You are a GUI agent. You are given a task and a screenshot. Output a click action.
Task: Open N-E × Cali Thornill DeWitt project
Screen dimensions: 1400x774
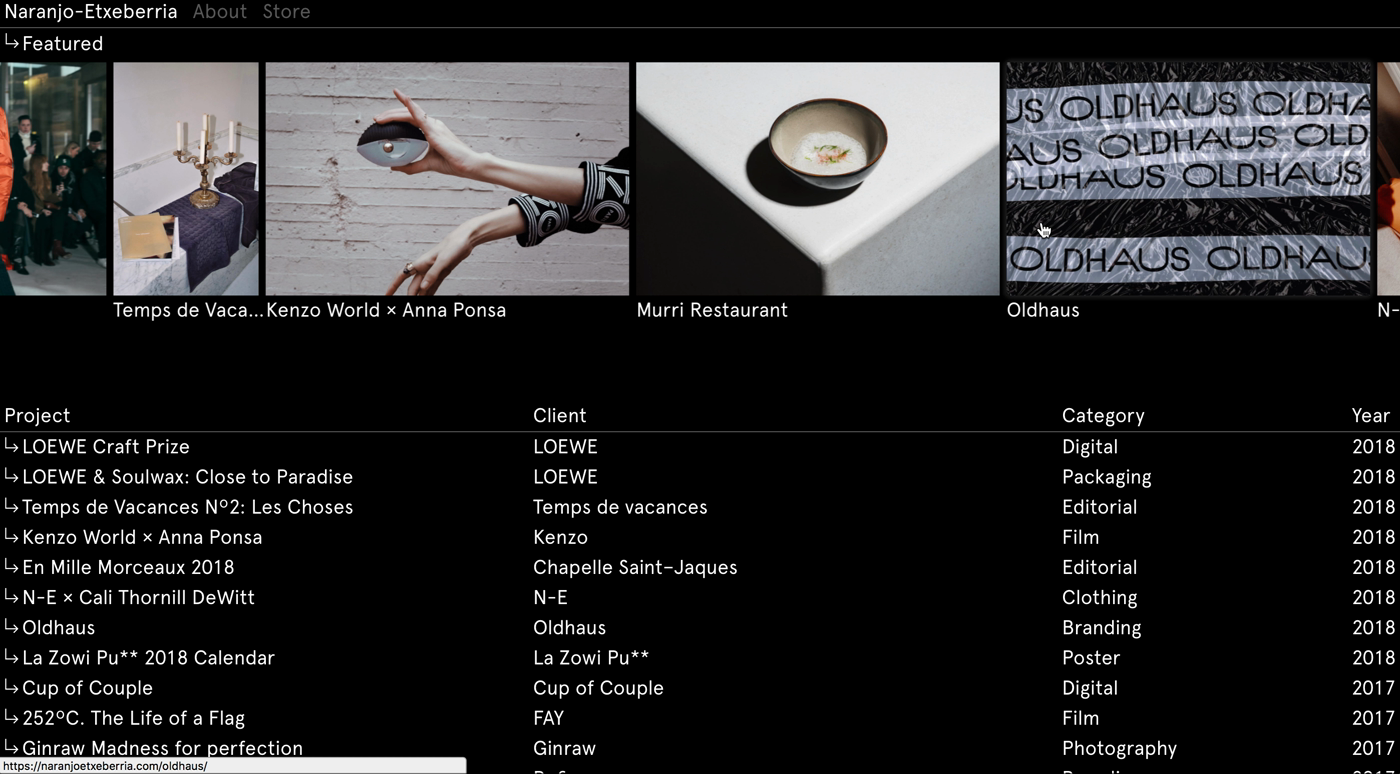pos(138,597)
